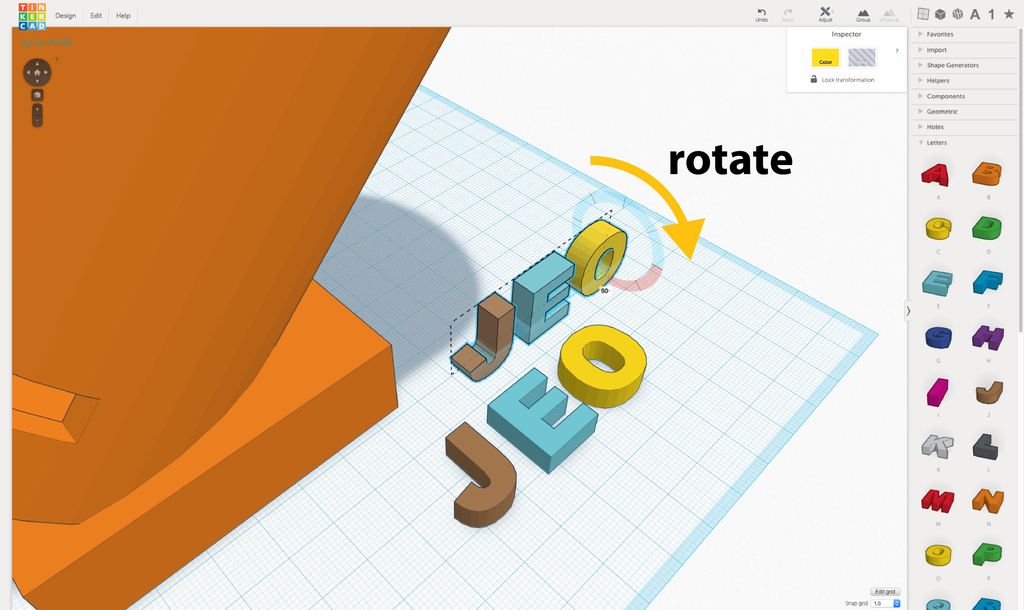Screen dimensions: 1024x610
Task: Reset view with the home button
Action: [x=37, y=72]
